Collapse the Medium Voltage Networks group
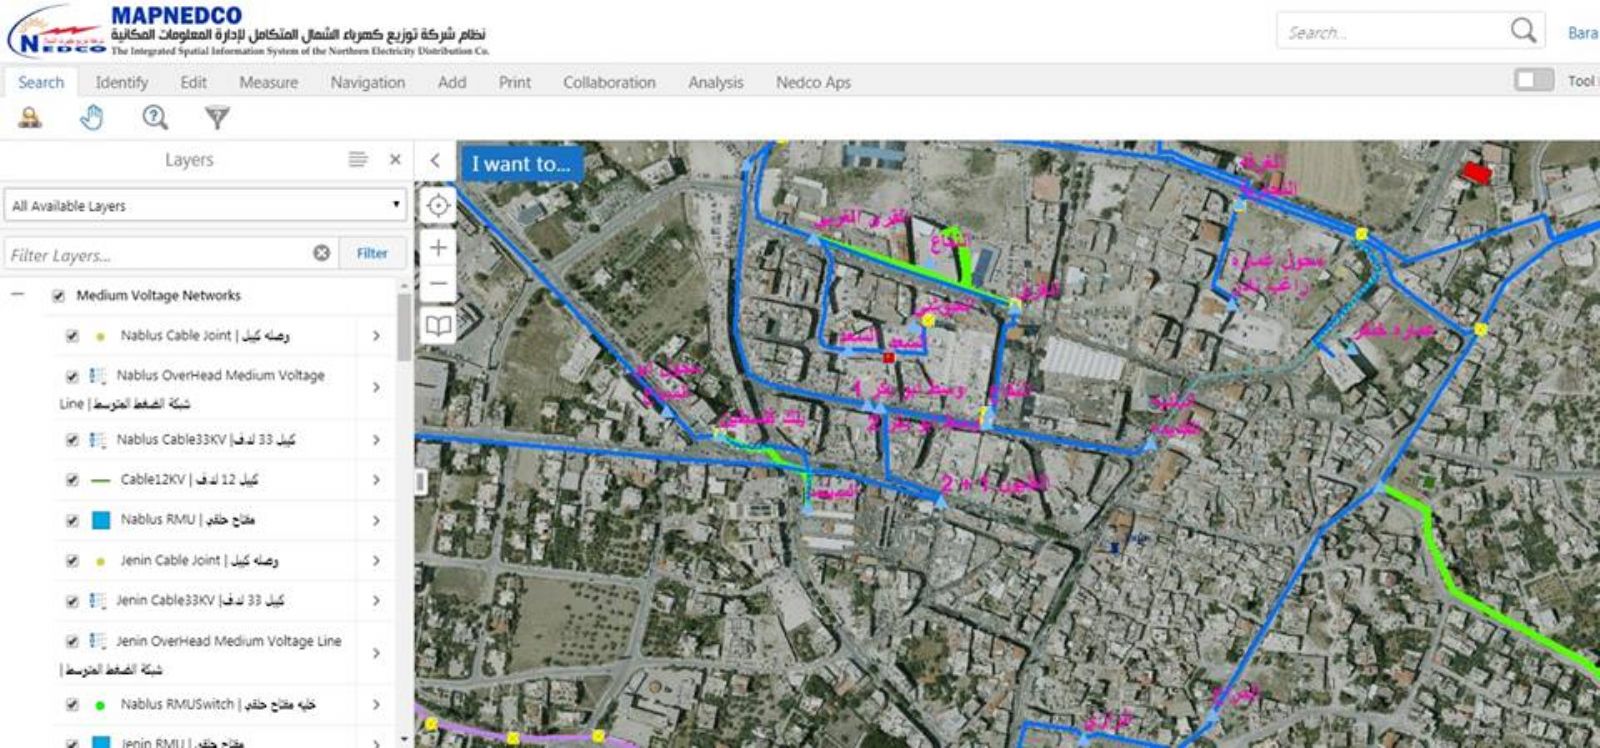The height and width of the screenshot is (748, 1600). (x=17, y=295)
